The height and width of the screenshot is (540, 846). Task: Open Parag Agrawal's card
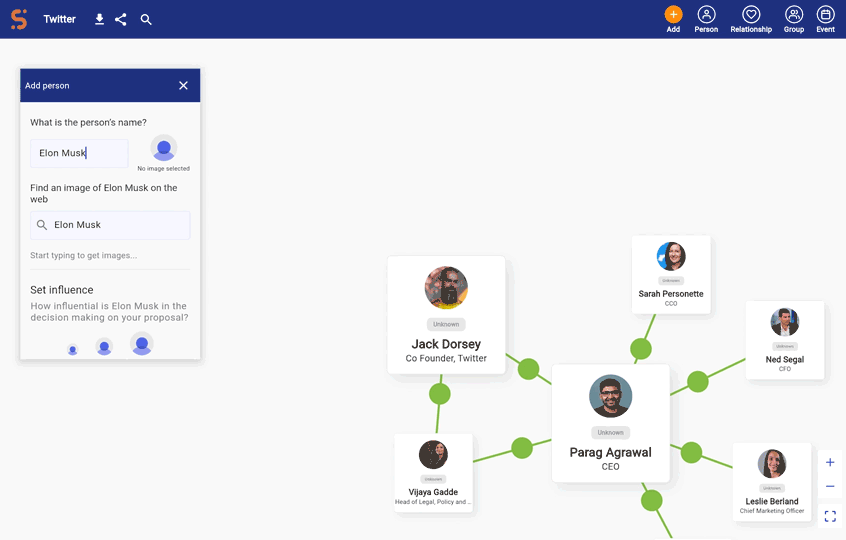611,423
